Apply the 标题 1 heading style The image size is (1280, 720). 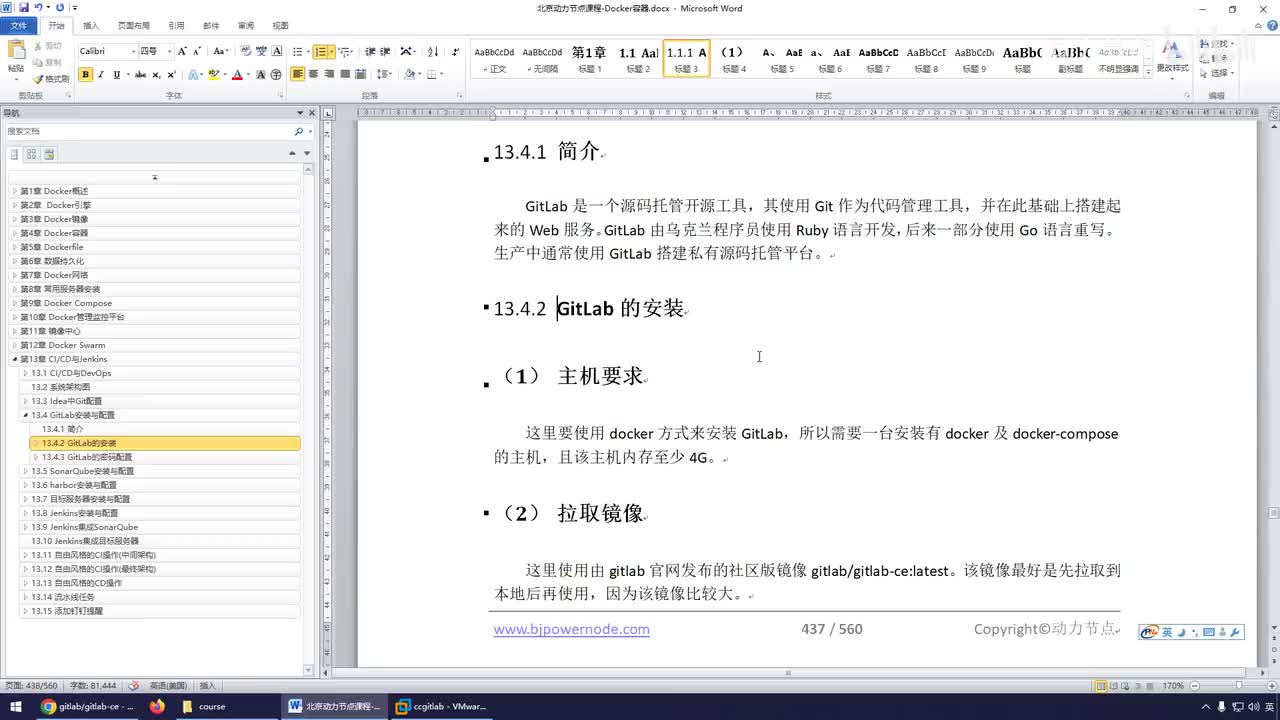pyautogui.click(x=590, y=59)
